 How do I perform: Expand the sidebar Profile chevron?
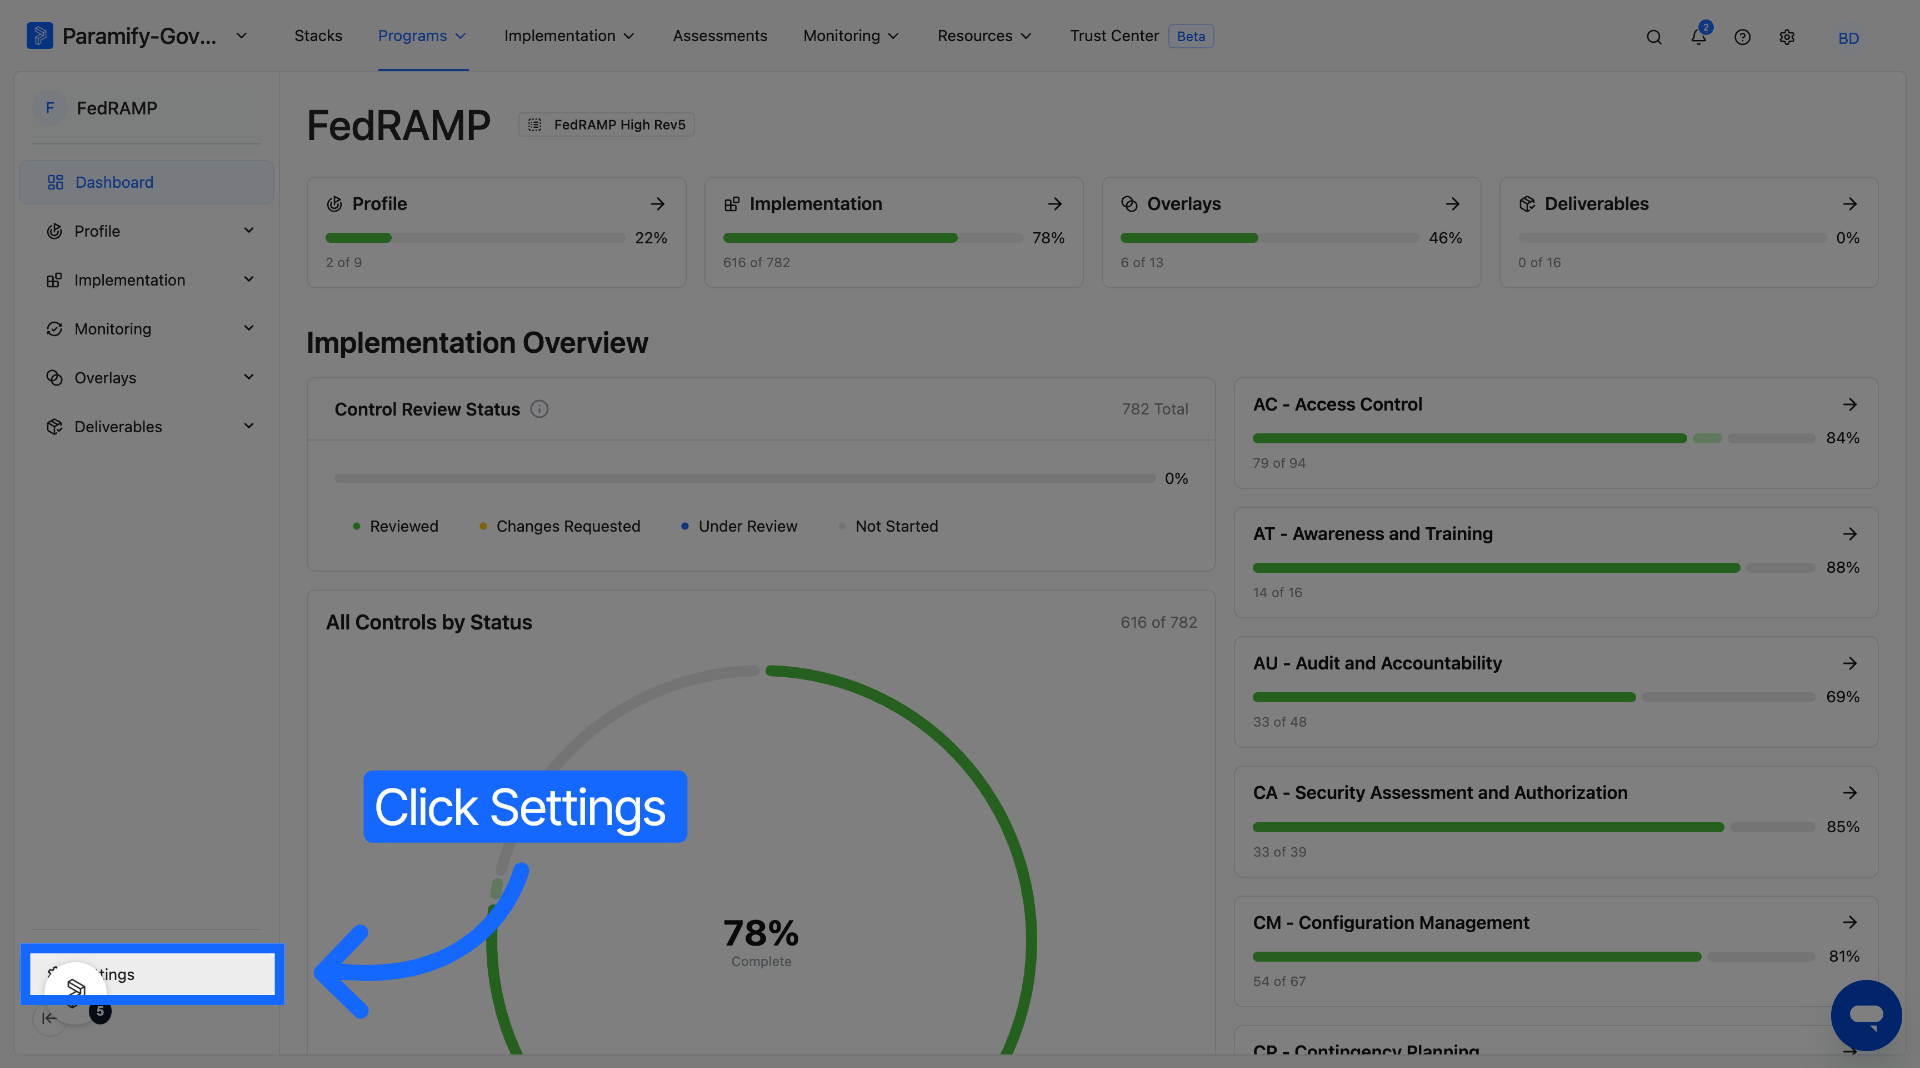pyautogui.click(x=249, y=231)
